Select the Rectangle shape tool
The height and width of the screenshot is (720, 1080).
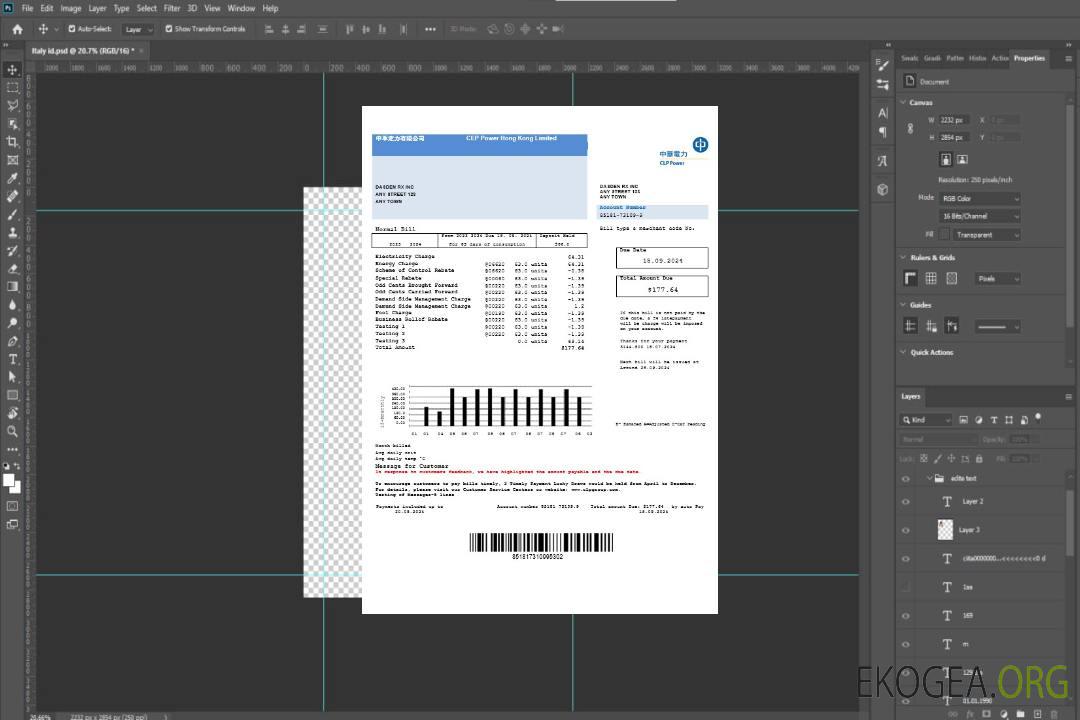click(12, 395)
